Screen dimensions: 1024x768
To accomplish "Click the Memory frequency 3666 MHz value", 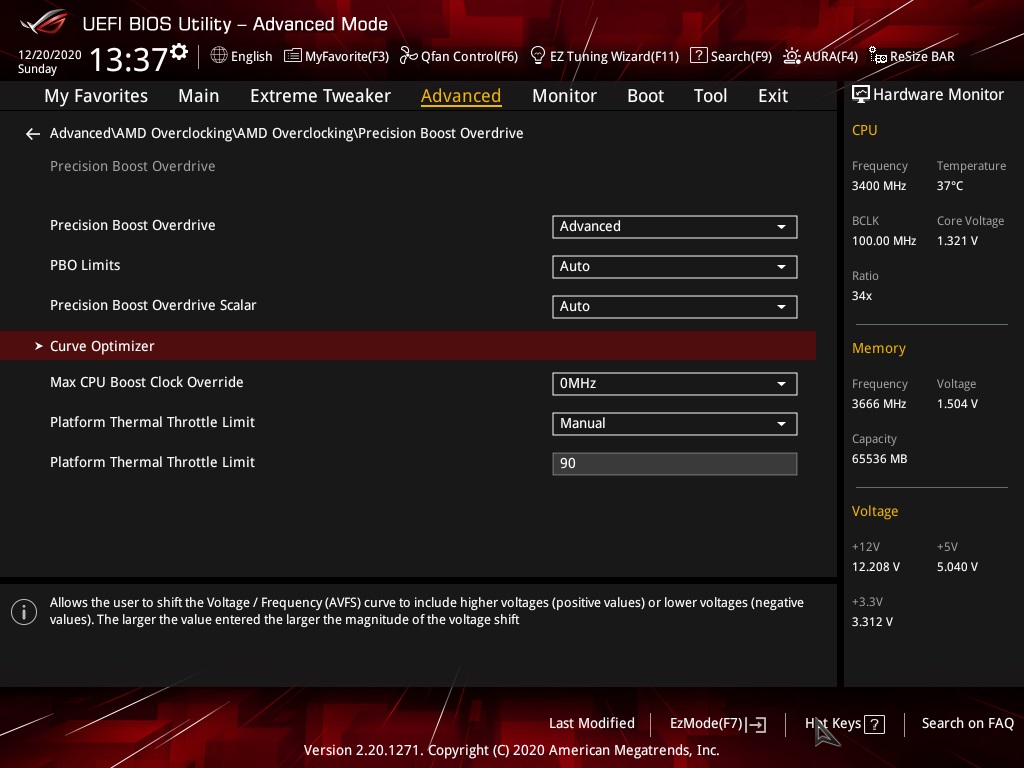I will (x=879, y=404).
